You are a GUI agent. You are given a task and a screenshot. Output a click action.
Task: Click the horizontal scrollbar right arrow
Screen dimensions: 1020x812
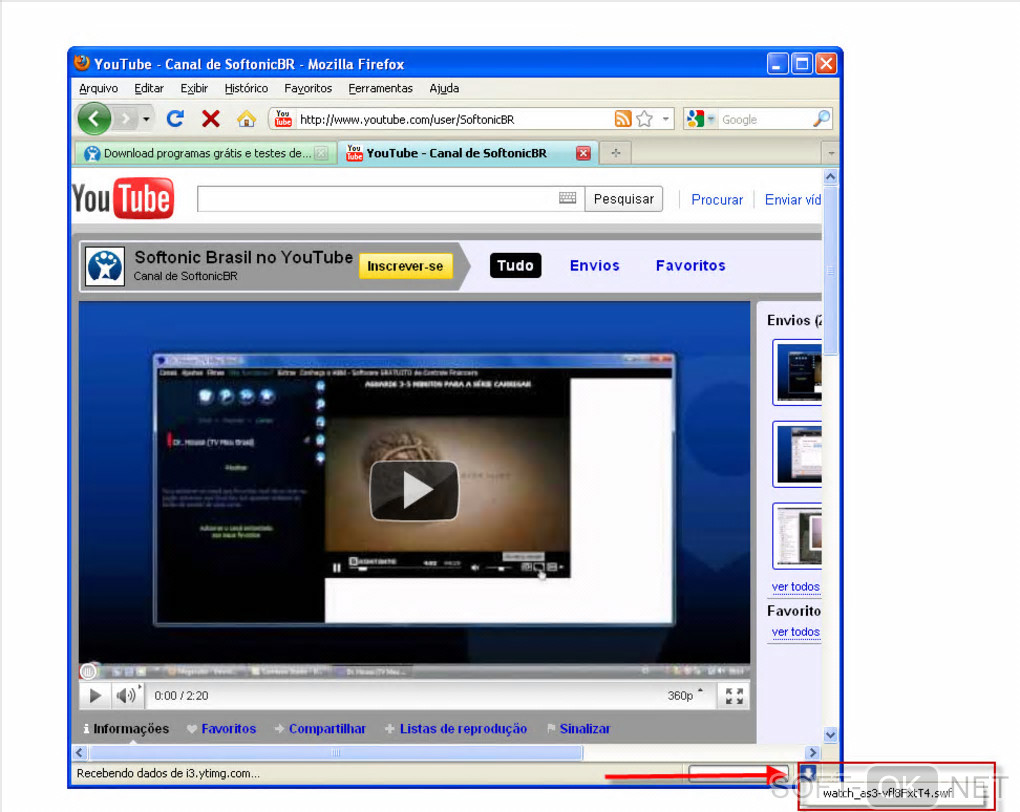coord(812,753)
